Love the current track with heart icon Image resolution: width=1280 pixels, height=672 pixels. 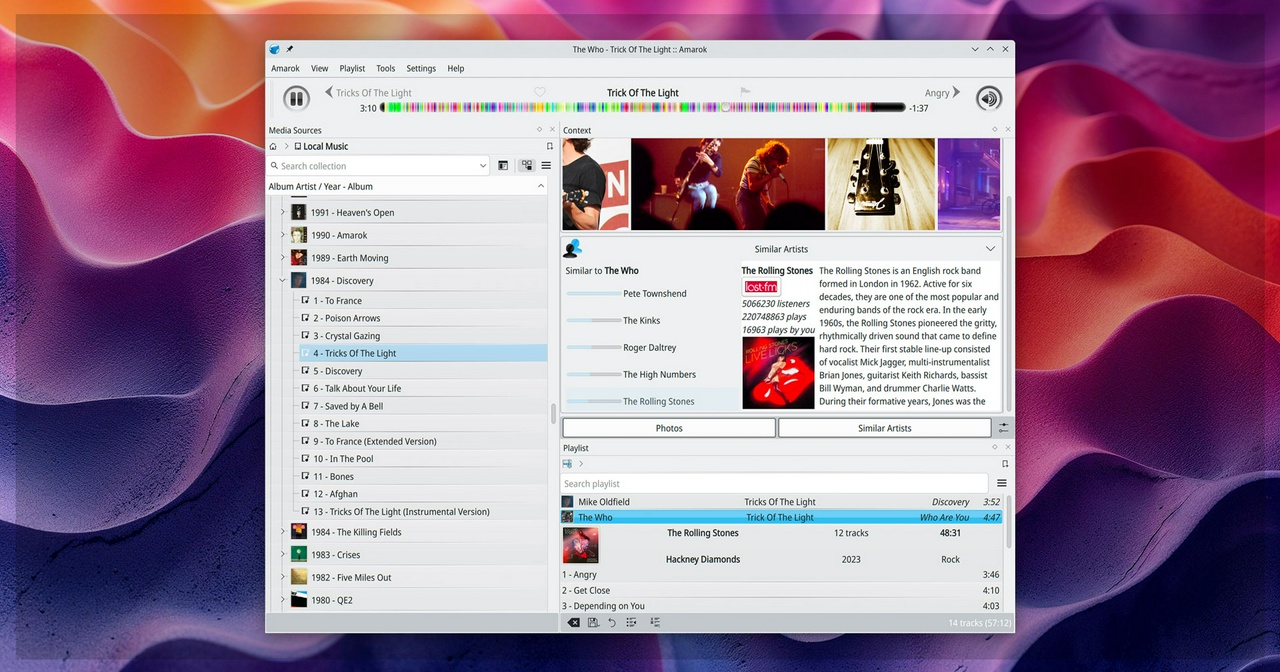tap(540, 92)
